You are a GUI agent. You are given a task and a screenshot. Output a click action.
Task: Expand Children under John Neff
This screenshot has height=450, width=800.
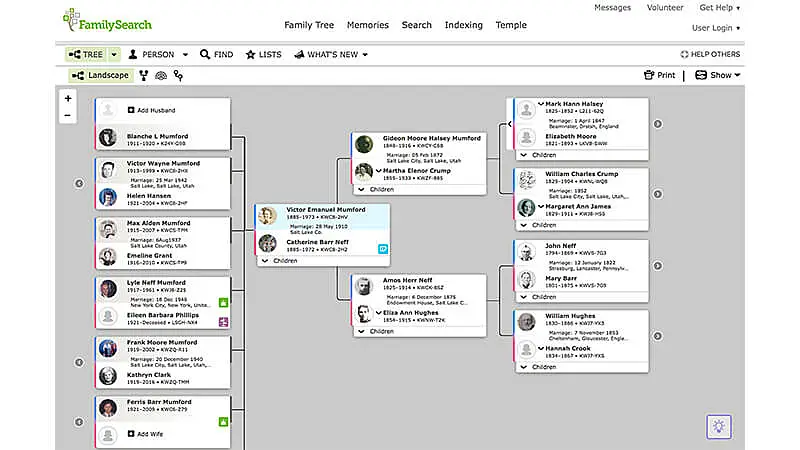pyautogui.click(x=538, y=297)
